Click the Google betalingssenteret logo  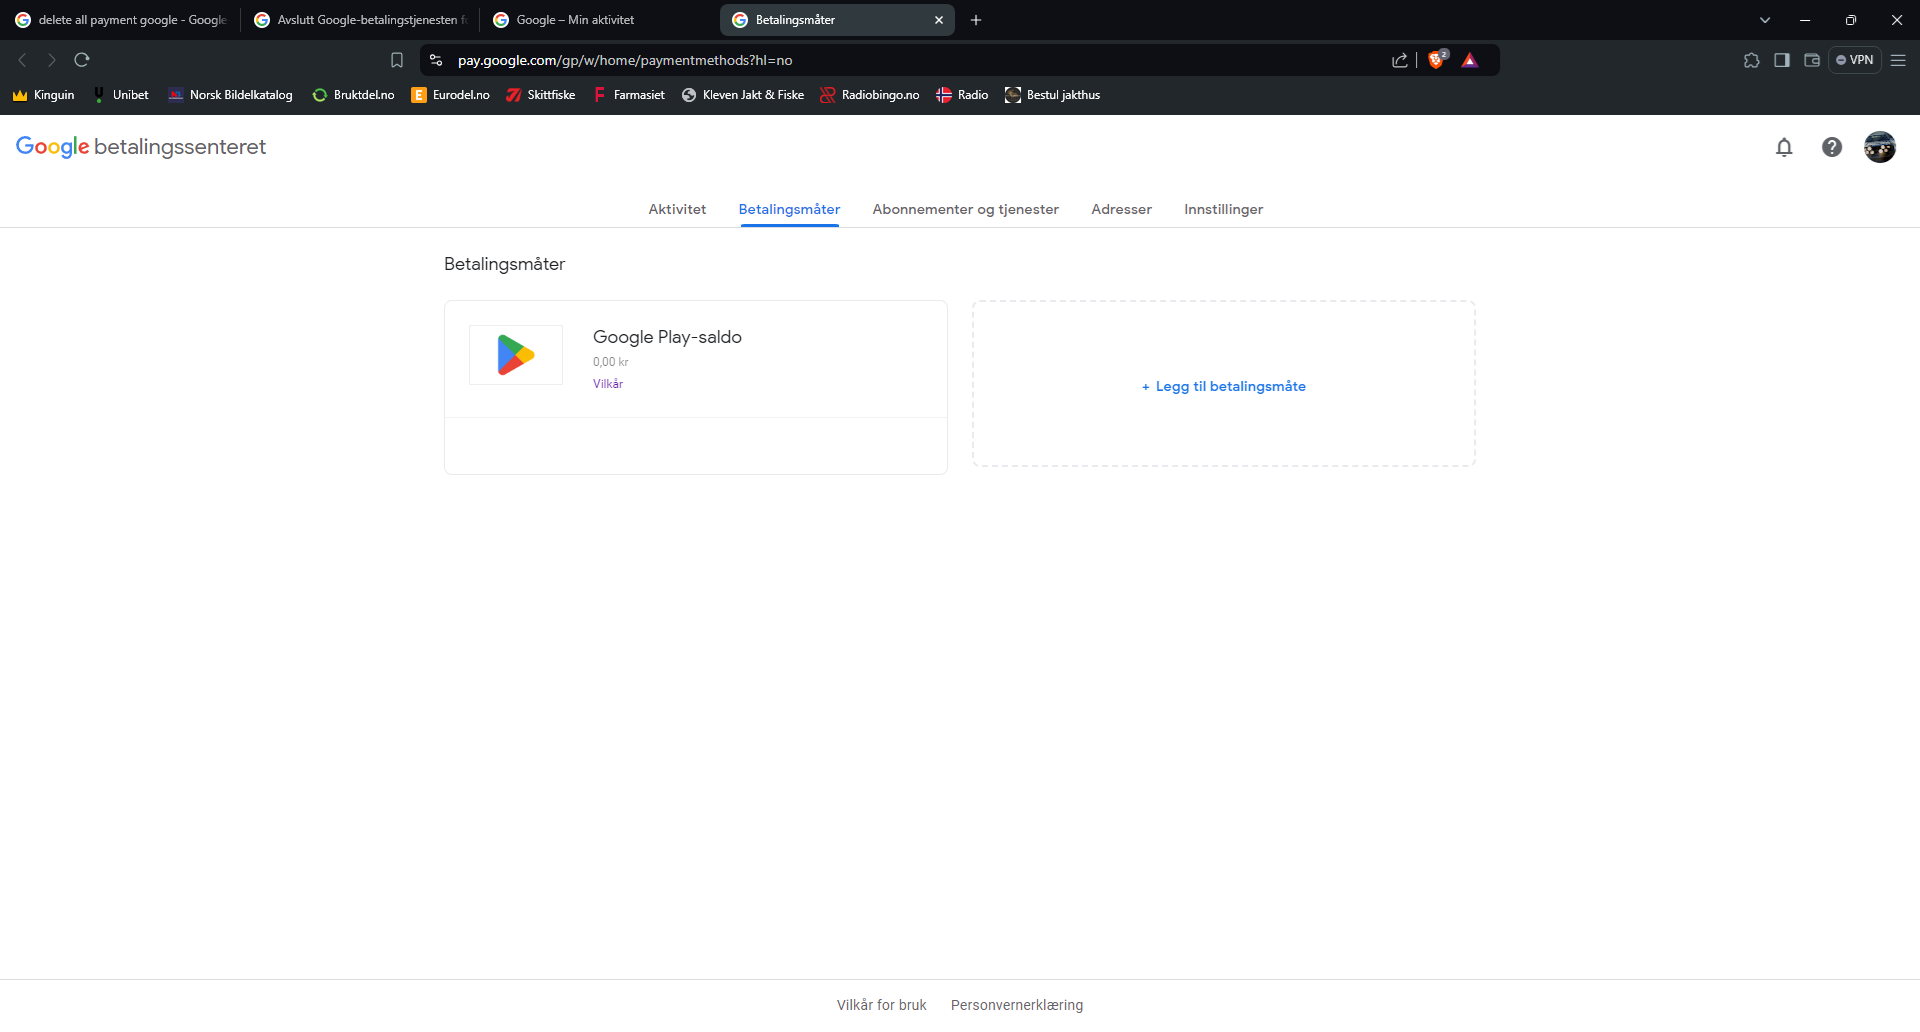point(141,147)
